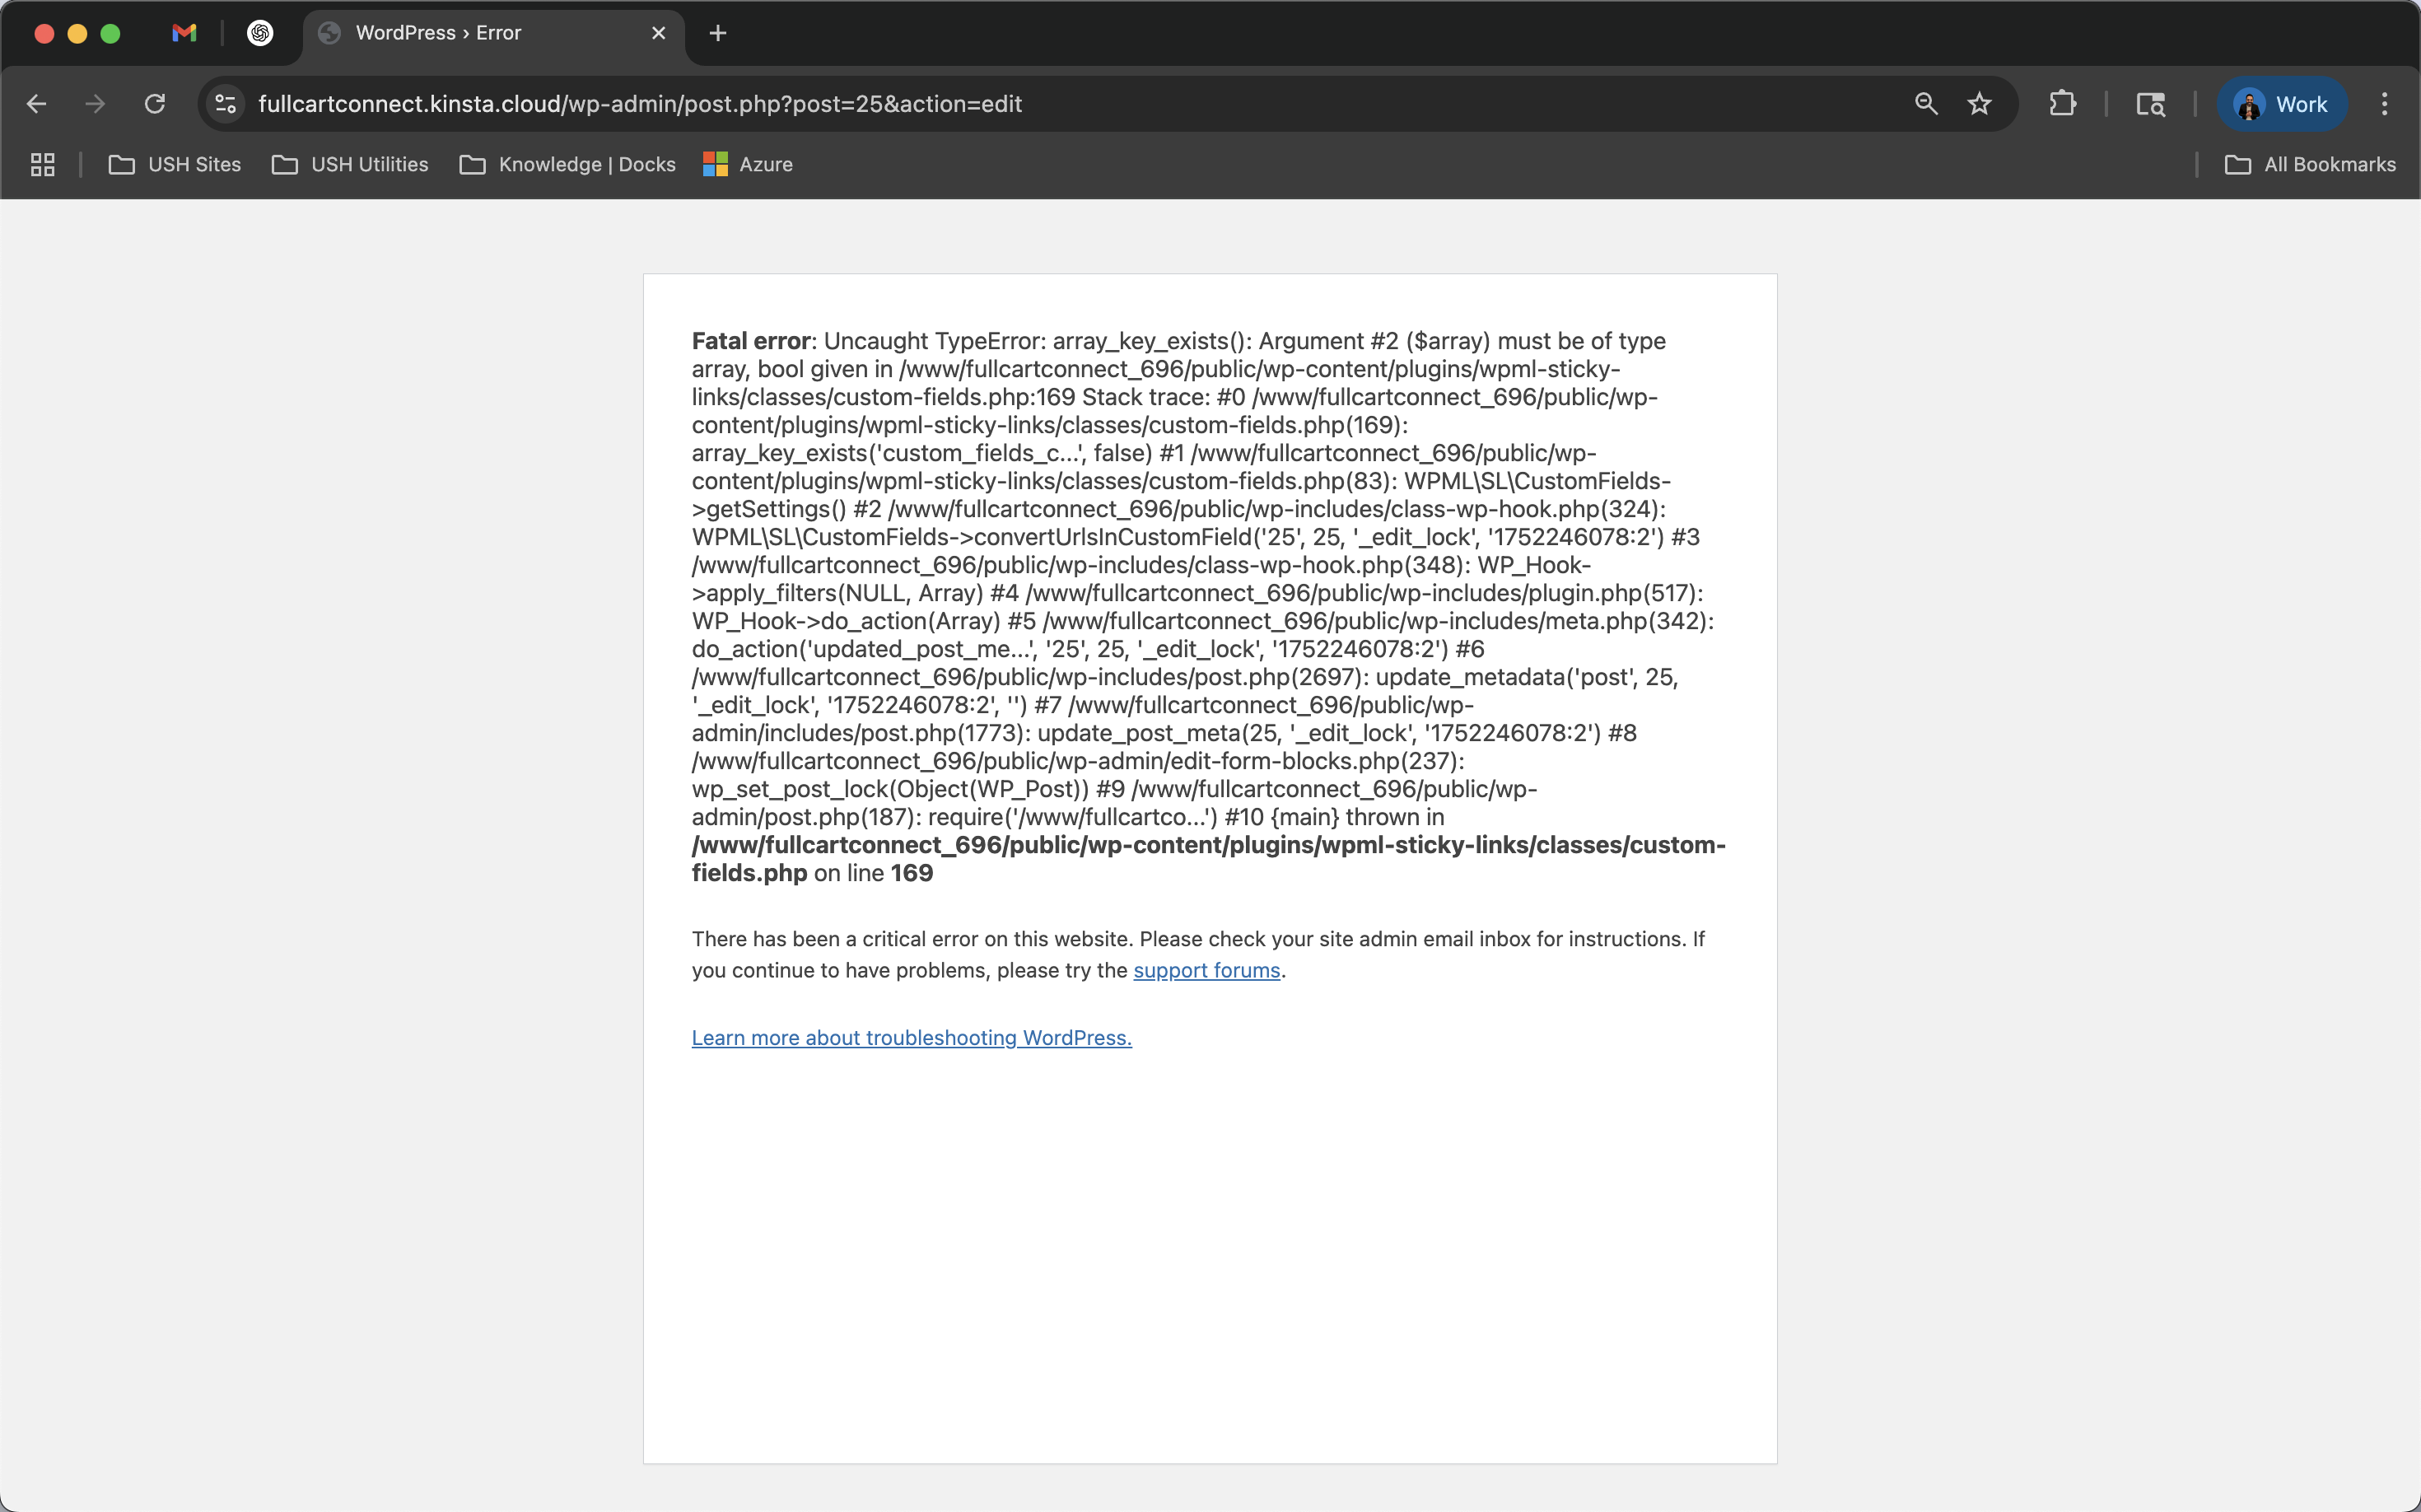Open the Work profile button
The width and height of the screenshot is (2421, 1512).
point(2282,104)
